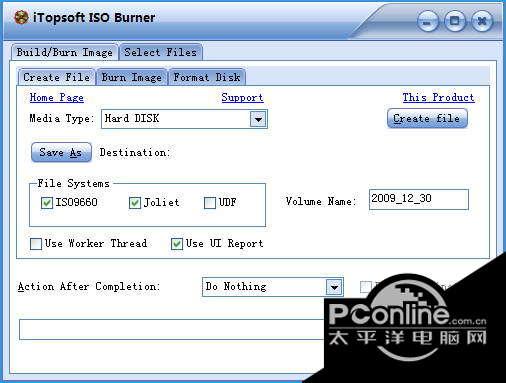Click the File Systems group label

click(74, 183)
